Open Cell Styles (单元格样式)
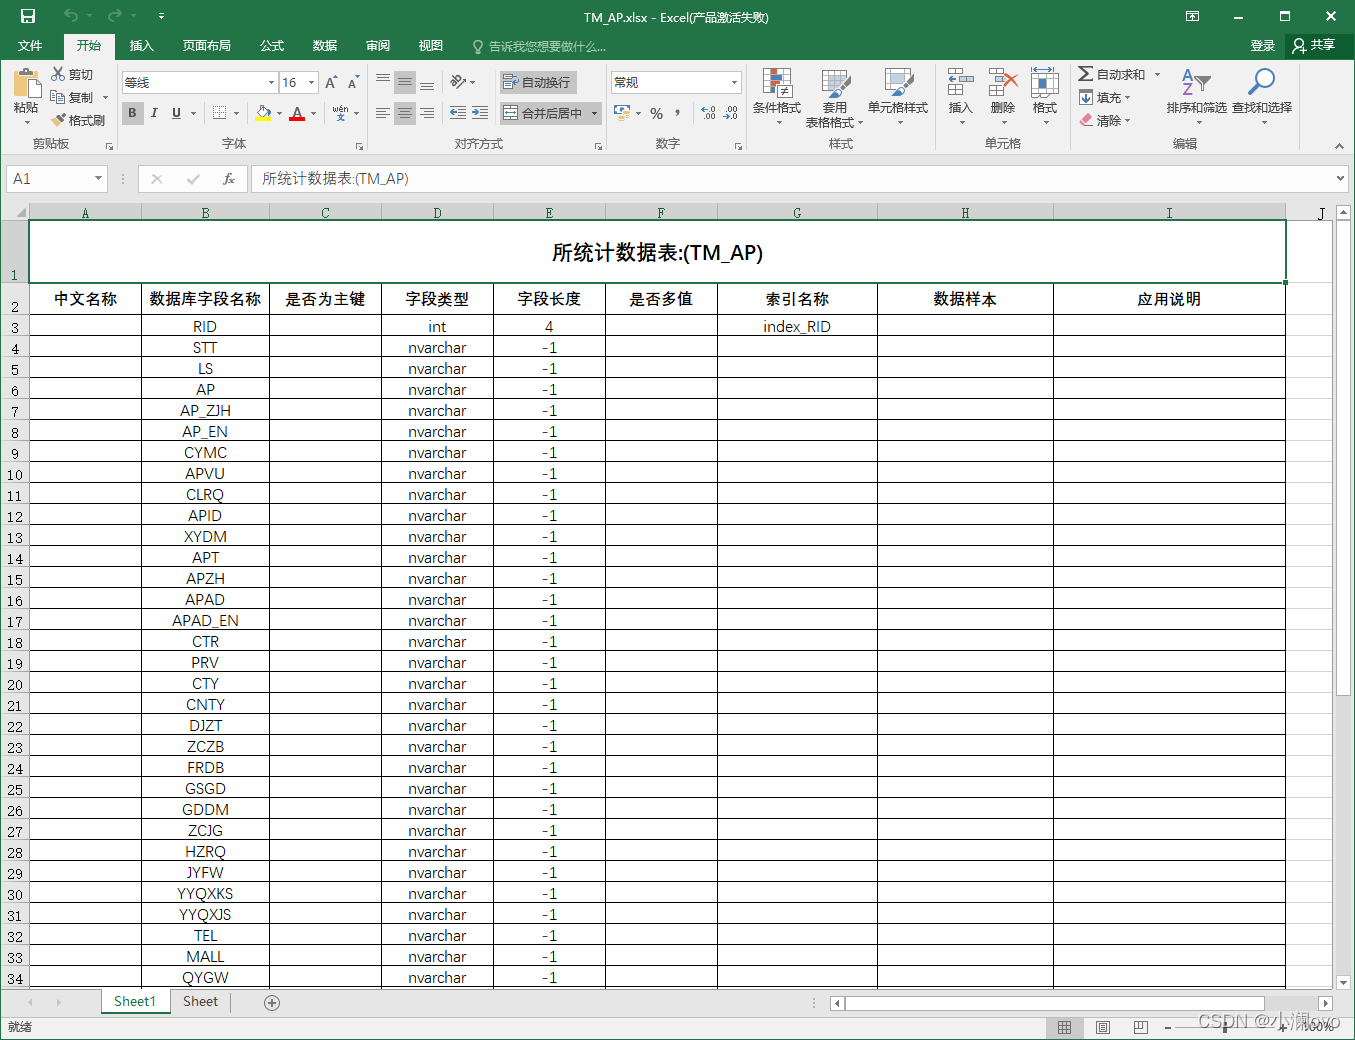 [x=898, y=97]
